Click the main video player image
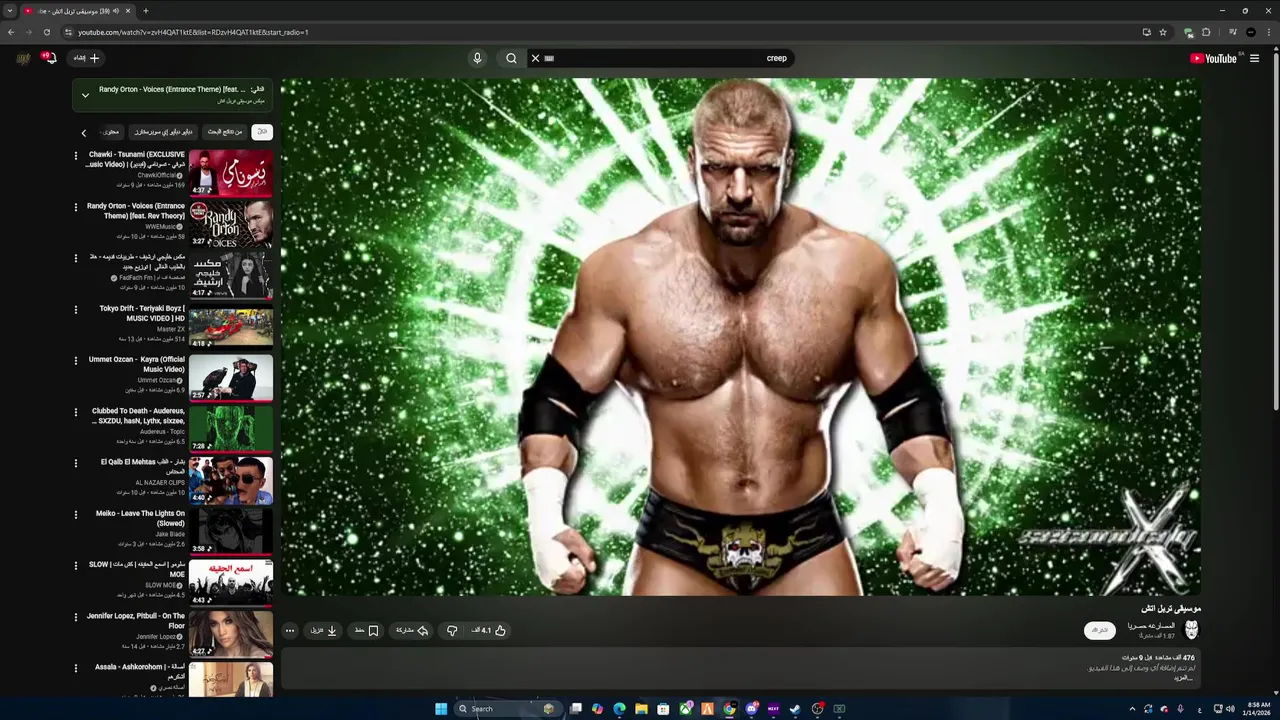This screenshot has height=720, width=1280. (x=740, y=337)
